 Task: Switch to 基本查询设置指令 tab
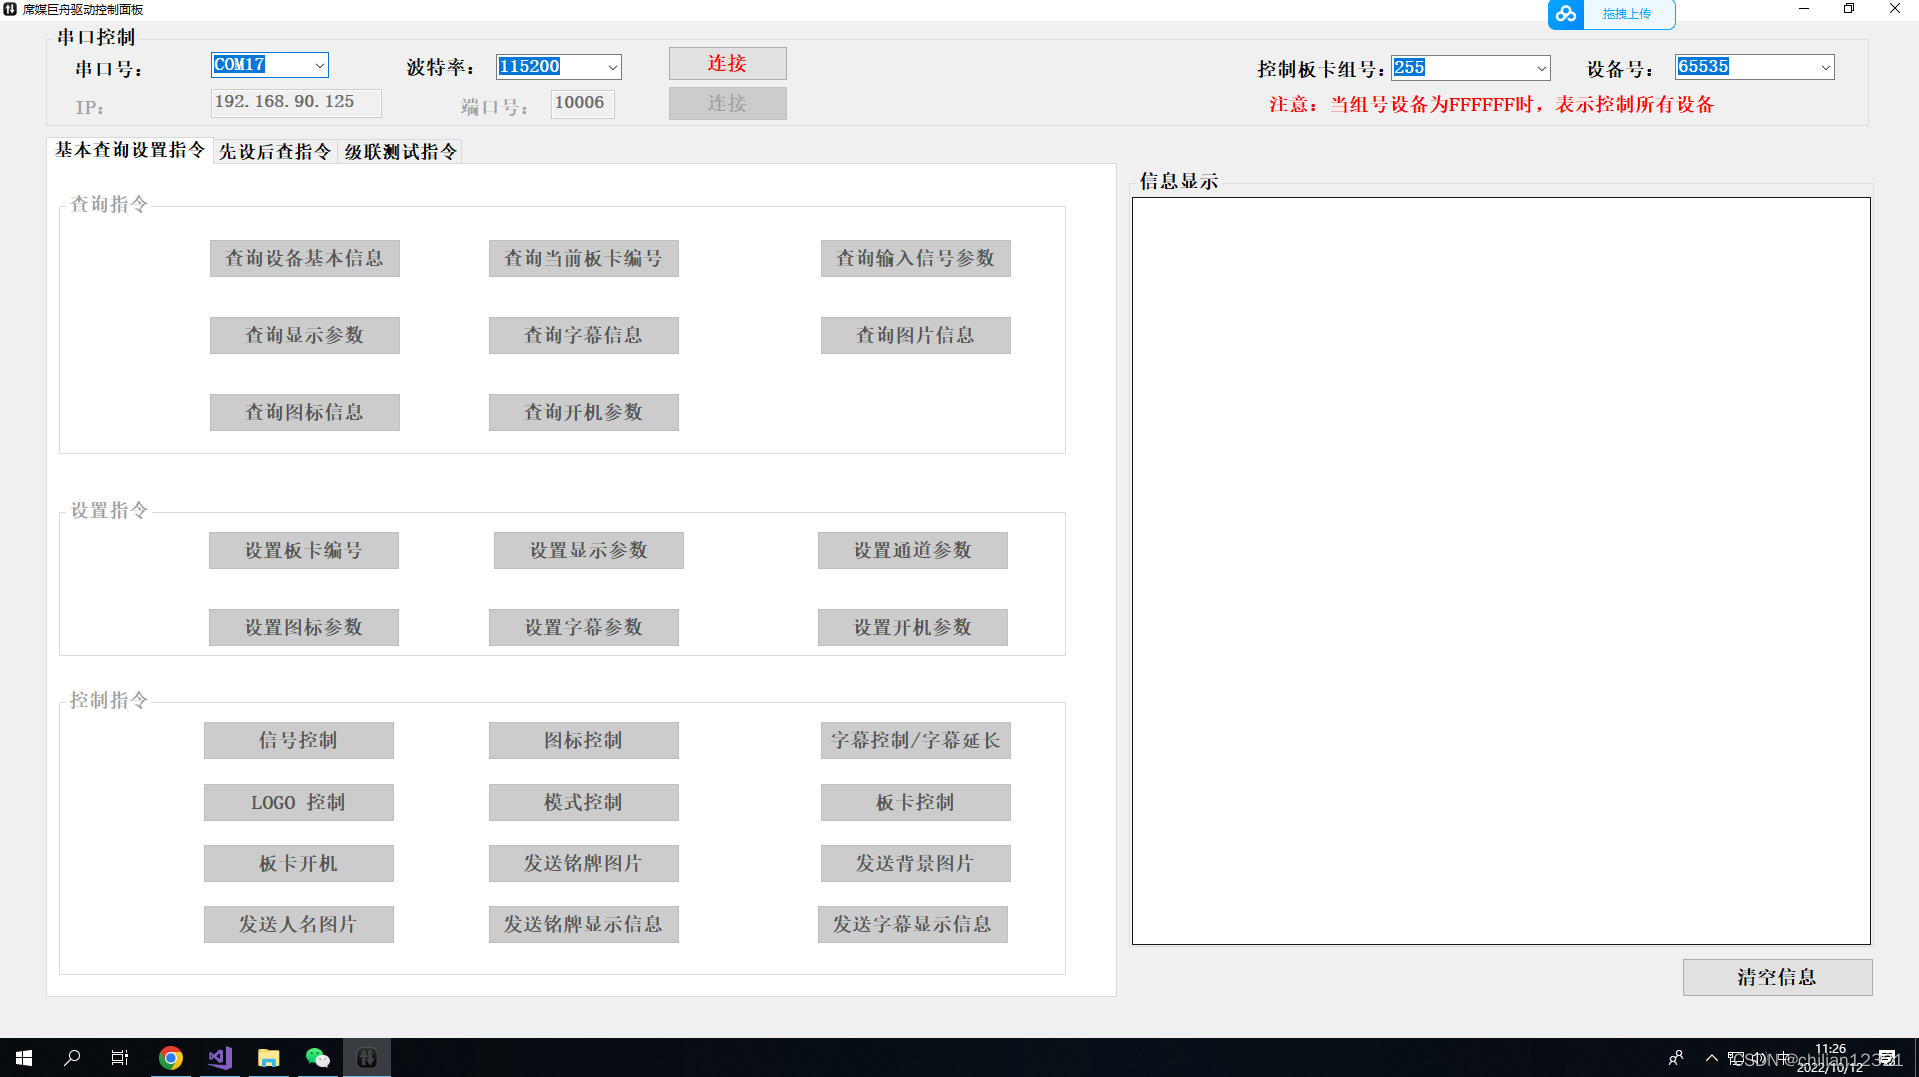point(130,150)
